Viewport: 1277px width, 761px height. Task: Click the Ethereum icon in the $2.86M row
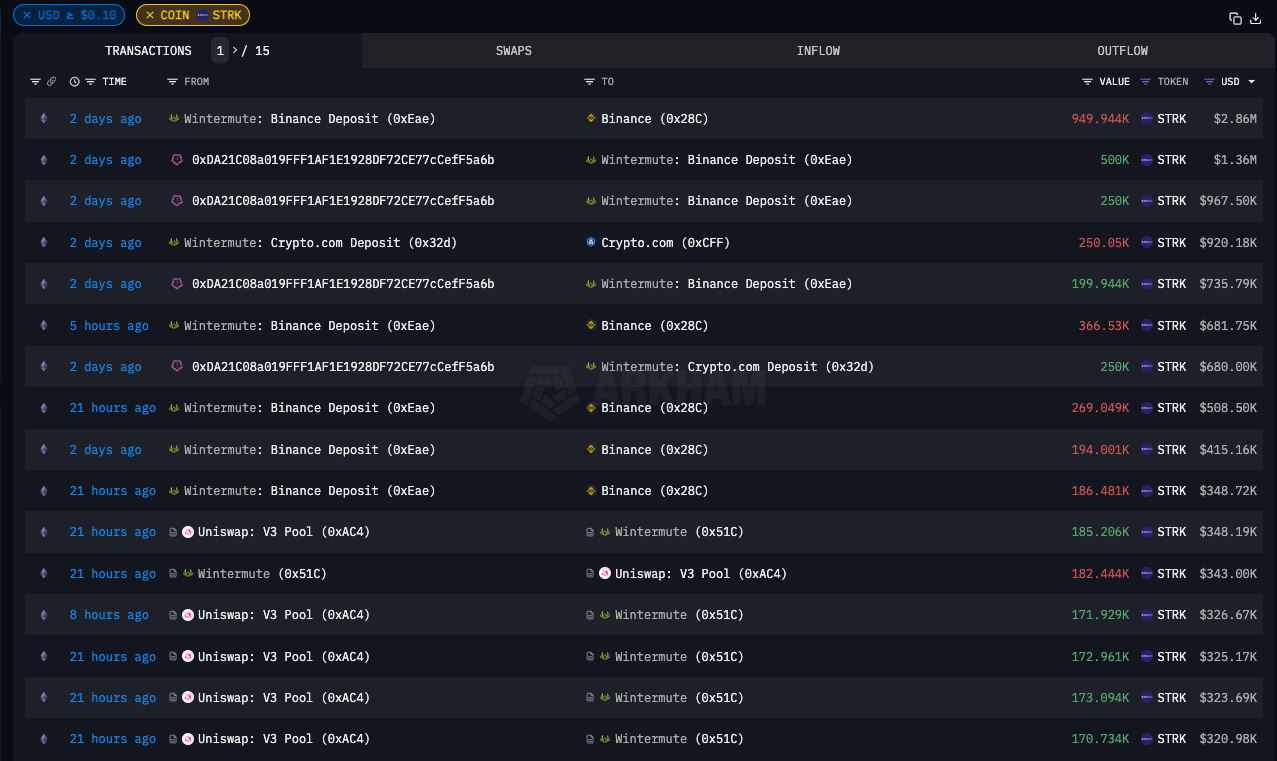pyautogui.click(x=43, y=119)
